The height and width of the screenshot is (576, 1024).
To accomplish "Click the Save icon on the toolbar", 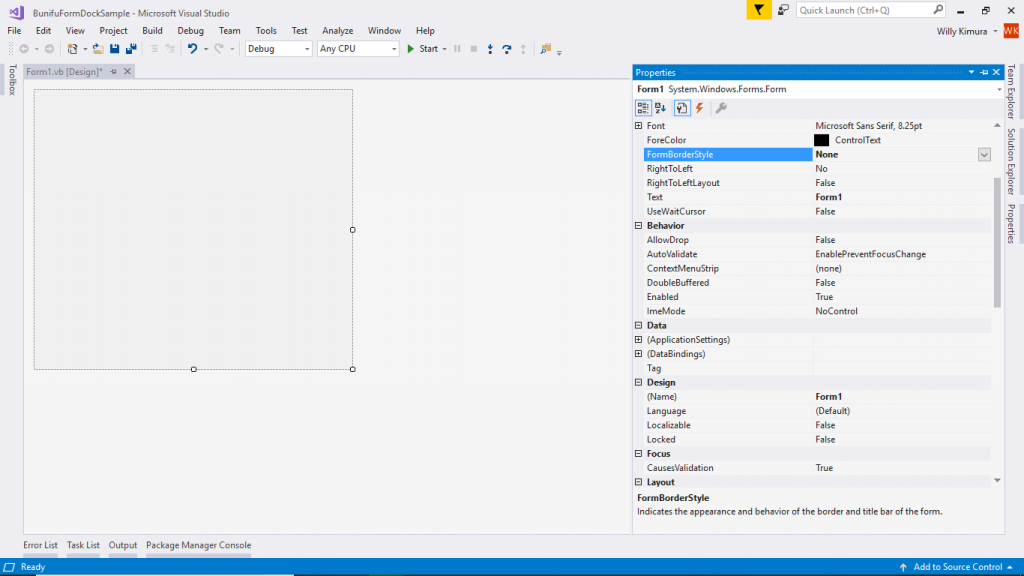I will click(114, 48).
